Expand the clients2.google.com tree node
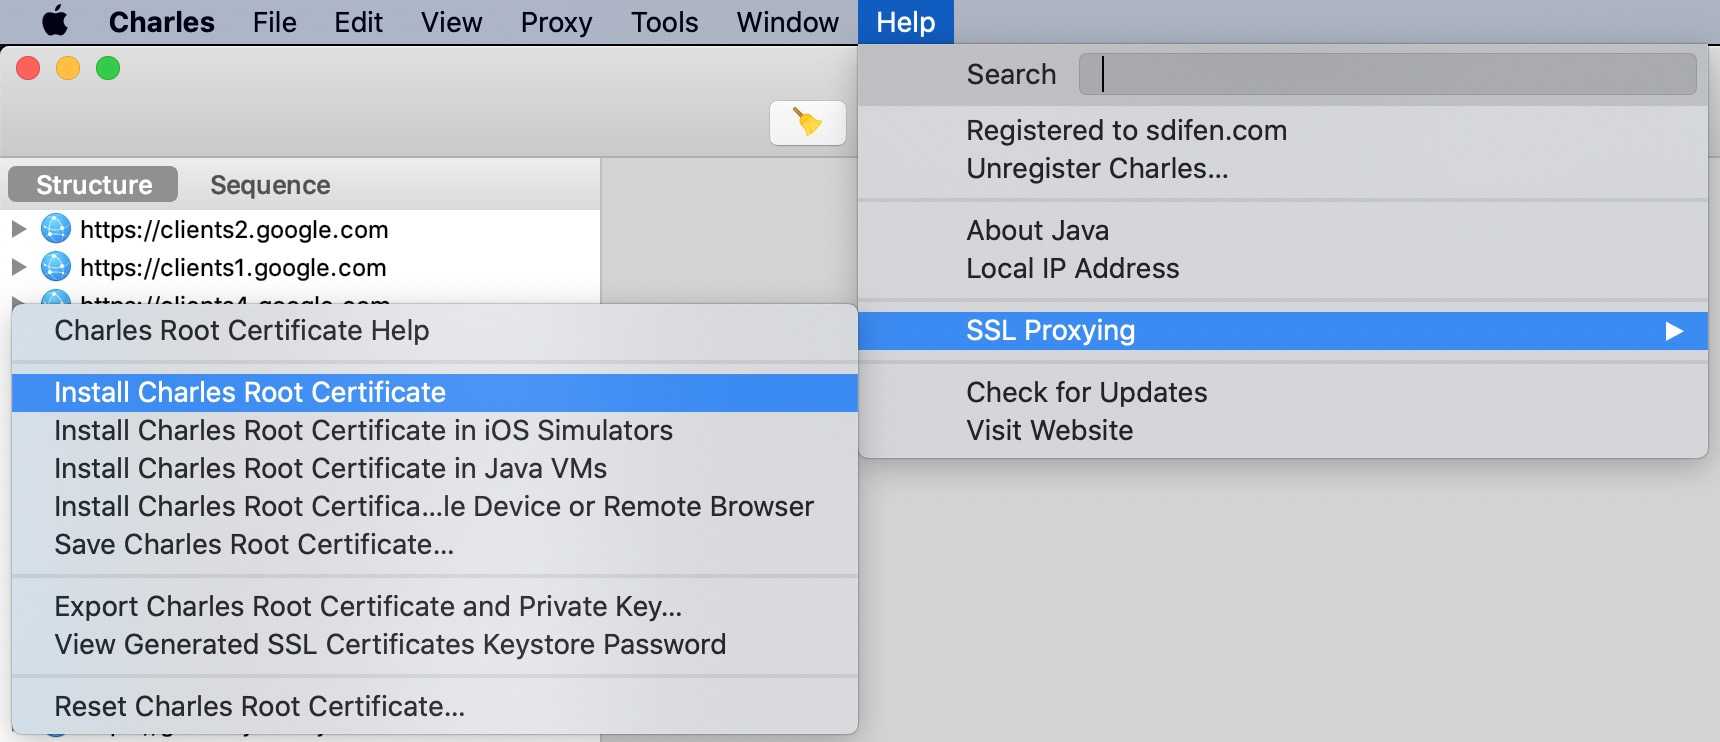The width and height of the screenshot is (1720, 742). 18,229
